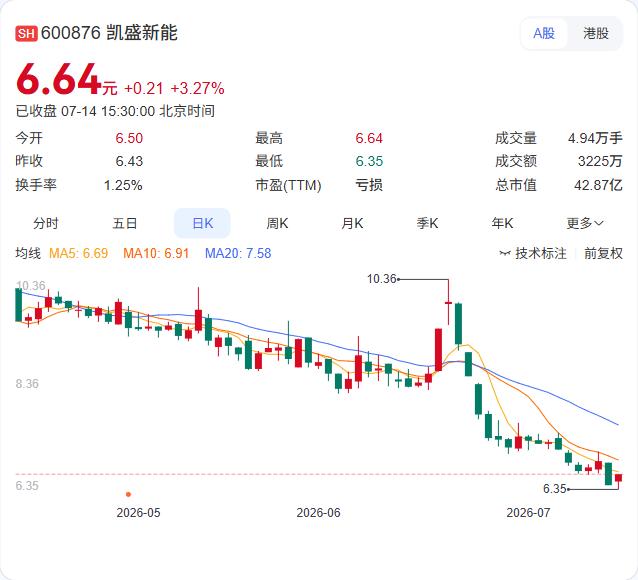
Task: Click the 2026-07 date axis label
Action: (528, 512)
